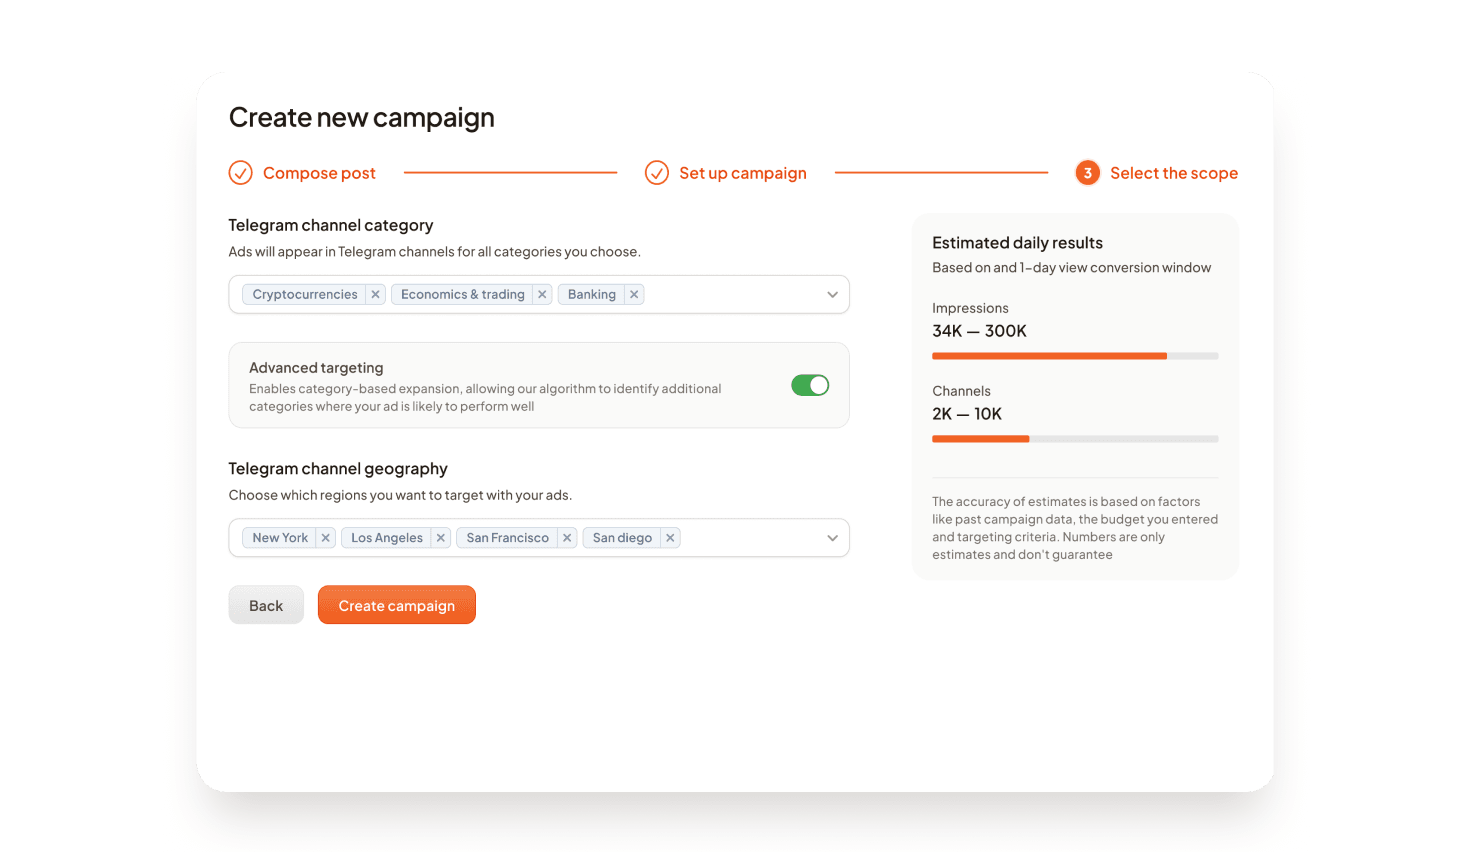
Task: Remove the San Francisco region tag
Action: click(x=567, y=538)
